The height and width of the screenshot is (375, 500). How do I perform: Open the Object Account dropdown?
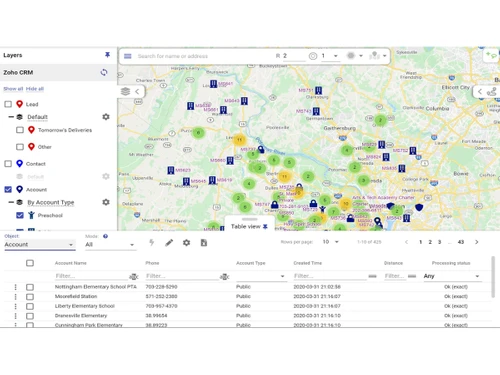click(x=40, y=245)
